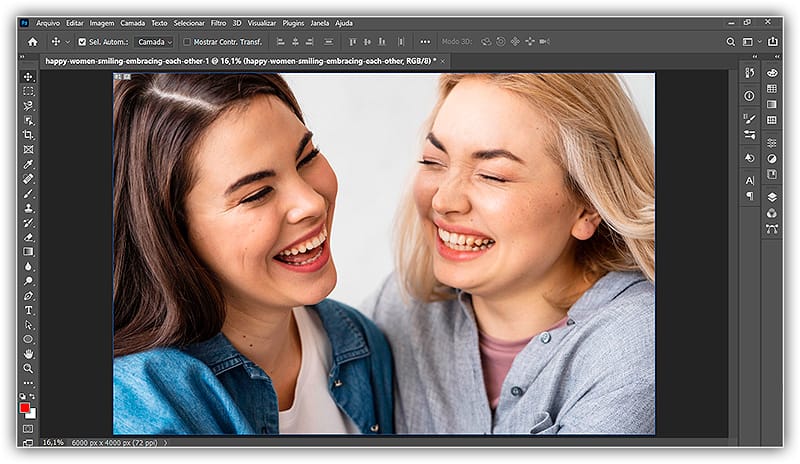Viewport: 800px width, 464px height.
Task: Click the Share image button
Action: (773, 42)
